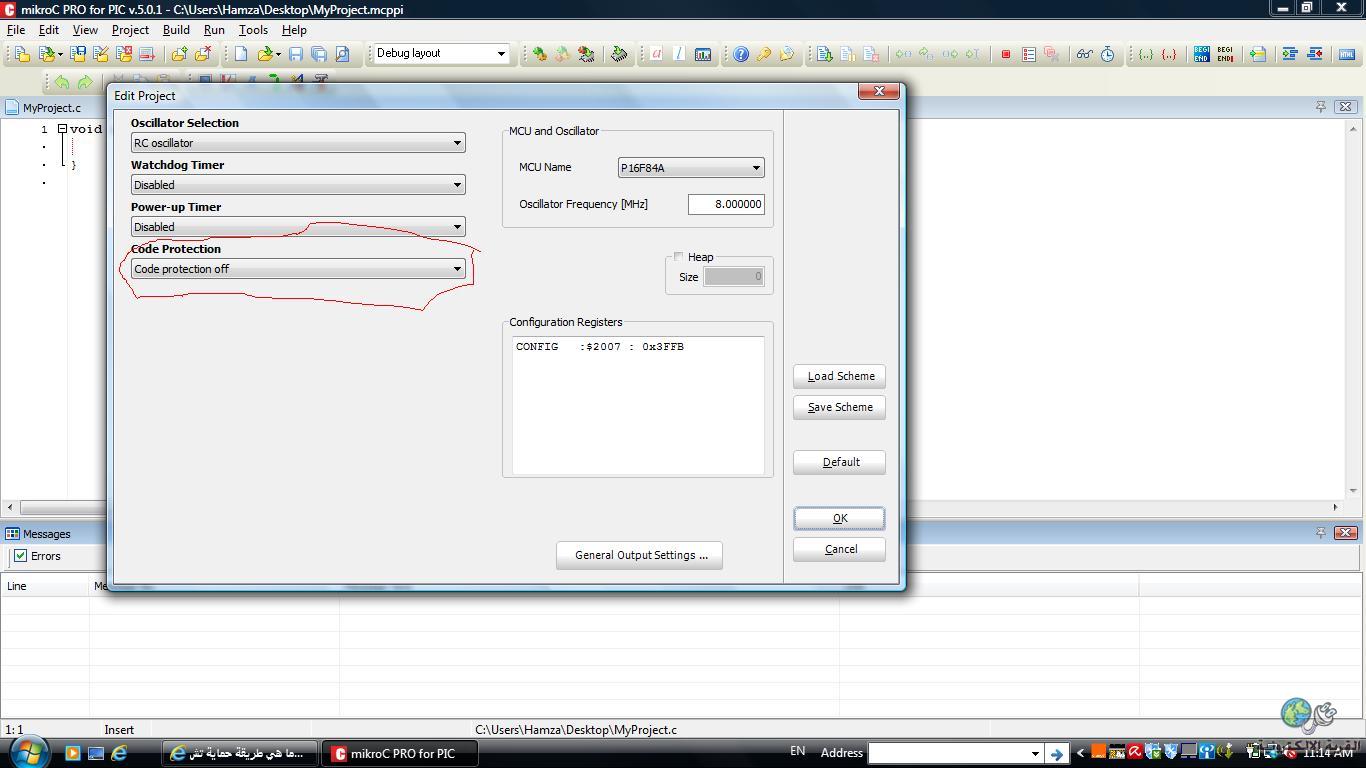Open the File menu

[x=16, y=30]
